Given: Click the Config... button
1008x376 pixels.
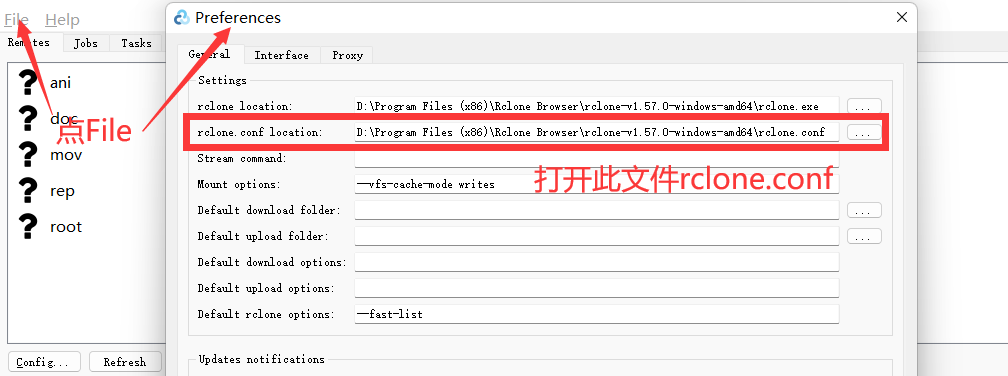Looking at the screenshot, I should point(44,362).
